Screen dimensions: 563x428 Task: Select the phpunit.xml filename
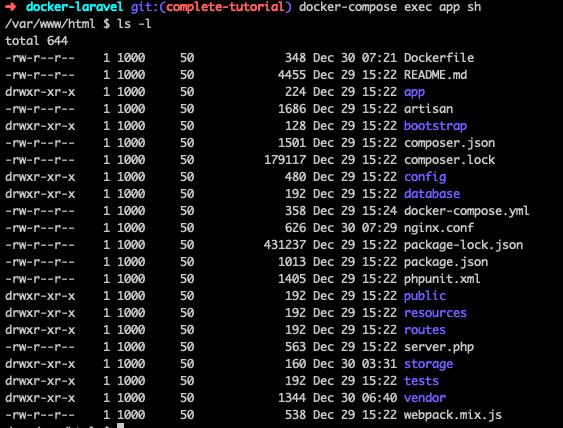tap(442, 279)
